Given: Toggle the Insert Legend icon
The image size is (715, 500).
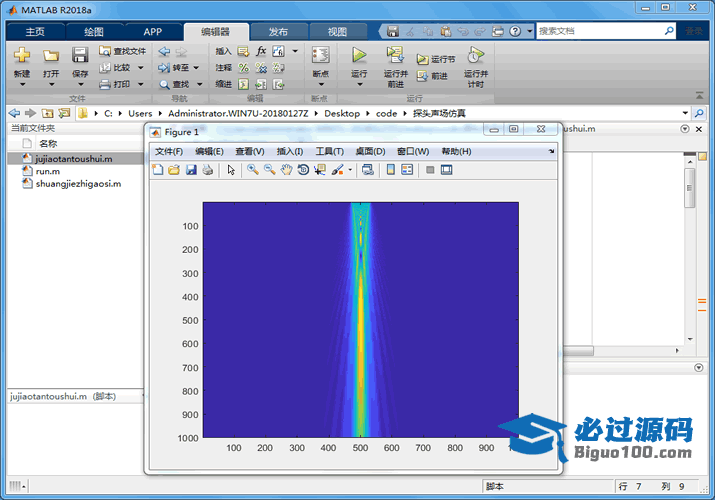Looking at the screenshot, I should pyautogui.click(x=407, y=170).
